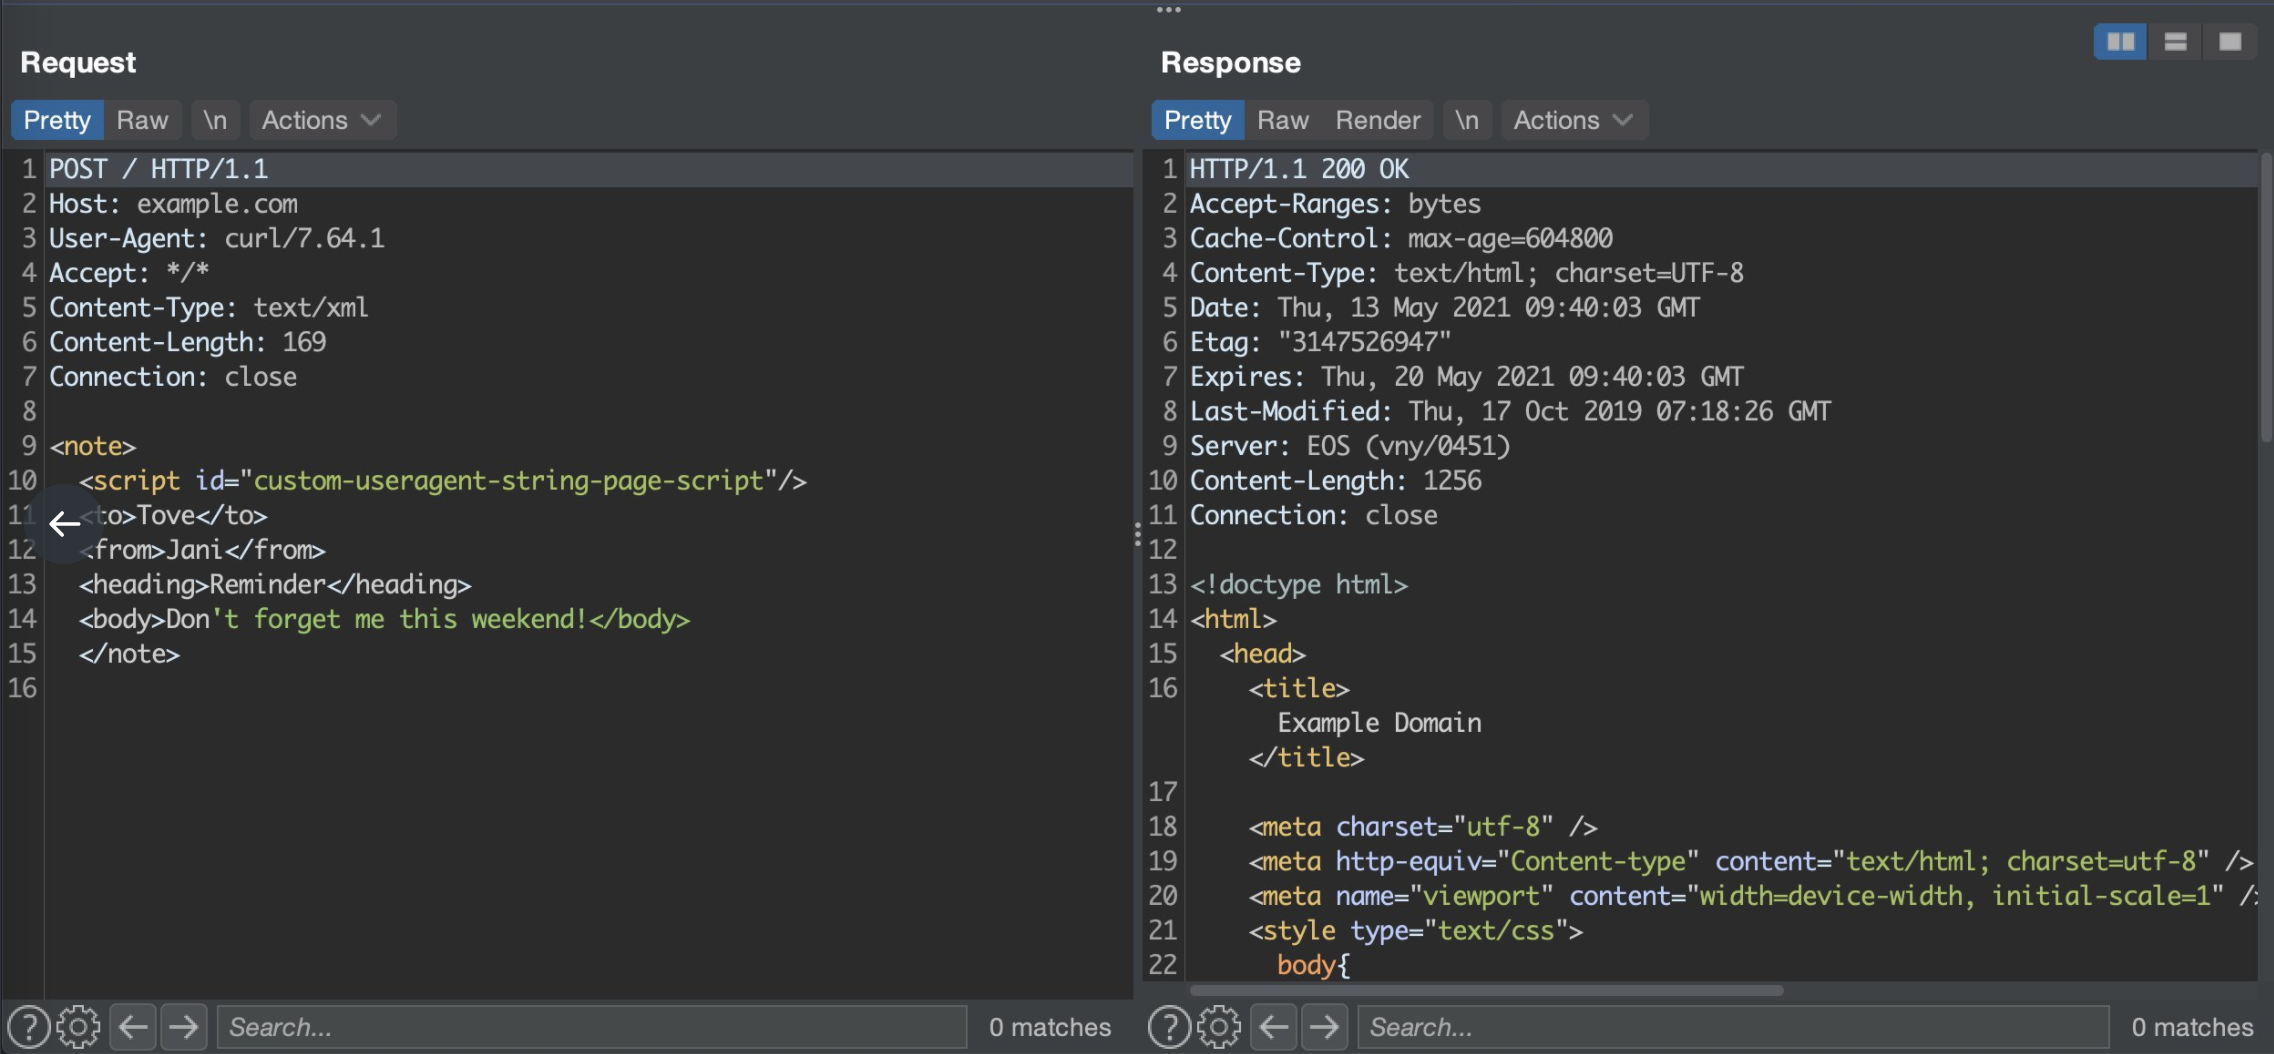Click the '<heading>Reminder</heading>' line
2274x1054 pixels.
click(275, 584)
